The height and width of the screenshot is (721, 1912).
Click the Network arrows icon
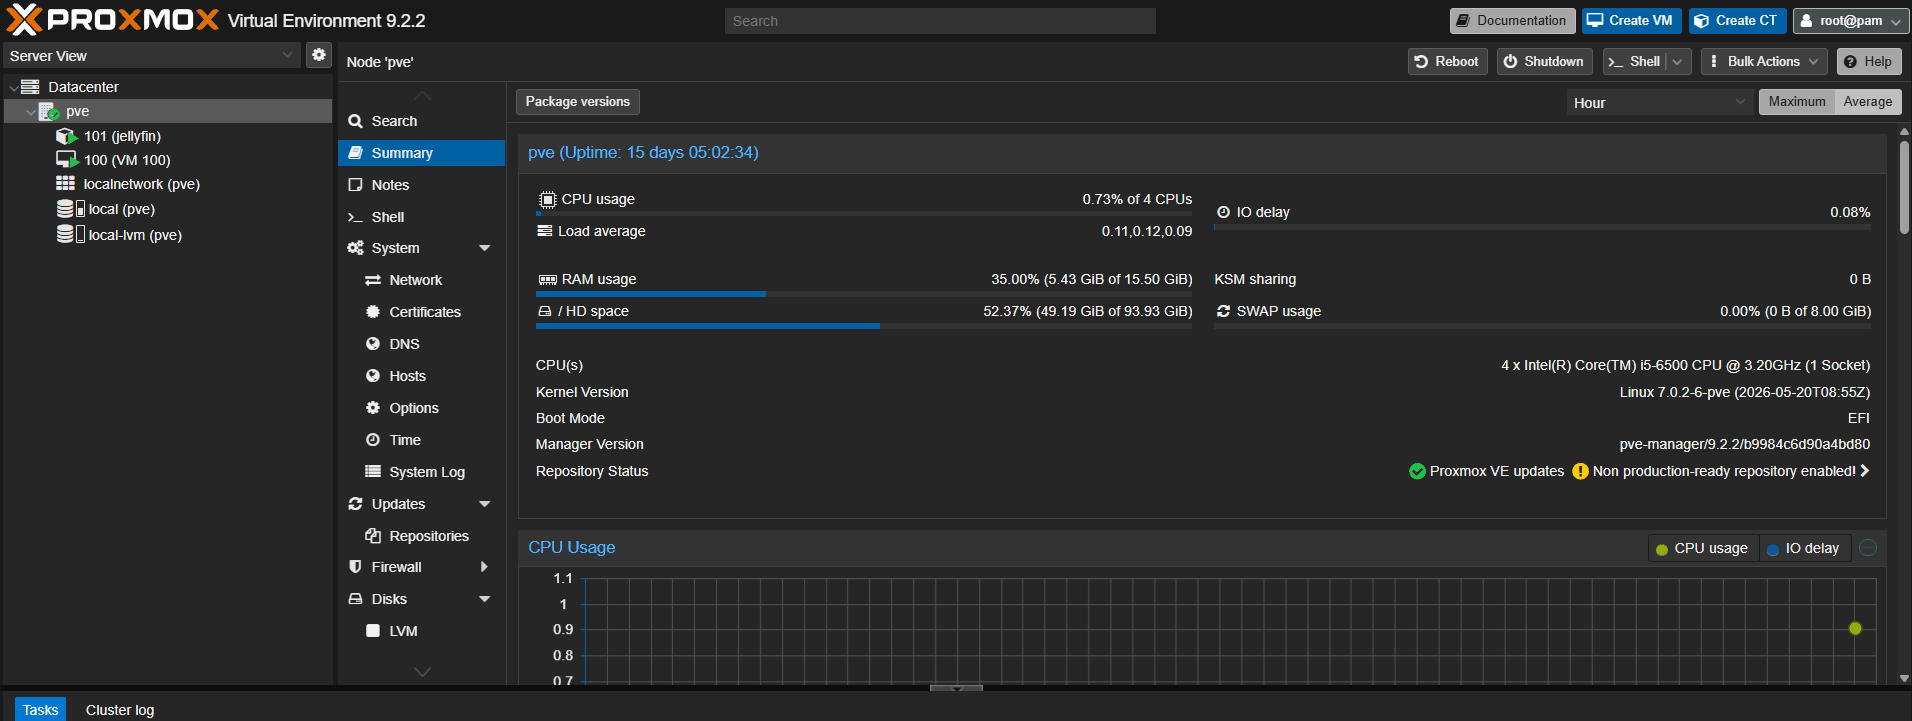pyautogui.click(x=373, y=280)
